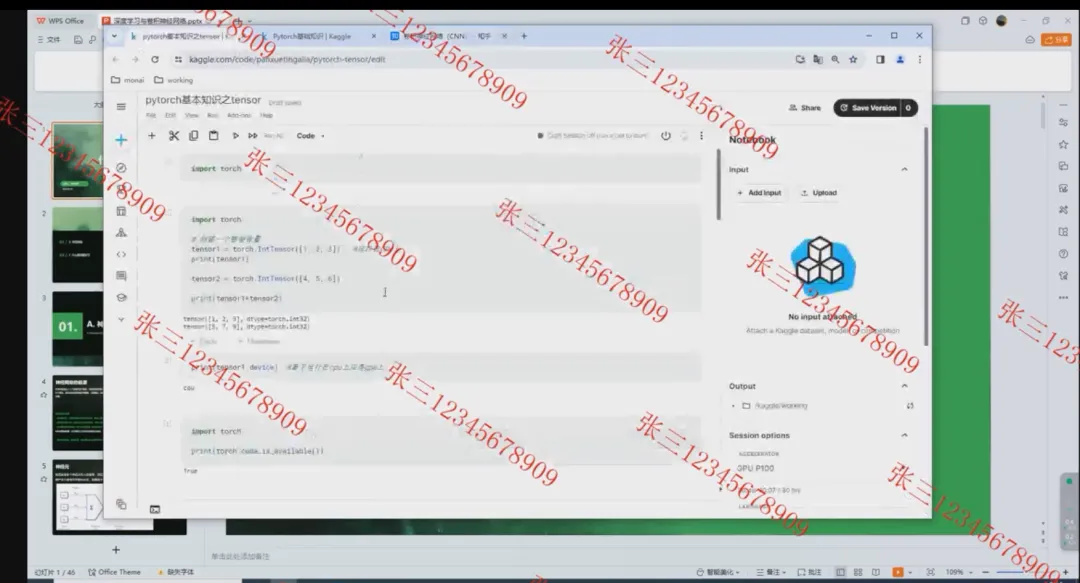
Task: Open the Kaggle hamburger menu icon
Action: (x=121, y=107)
